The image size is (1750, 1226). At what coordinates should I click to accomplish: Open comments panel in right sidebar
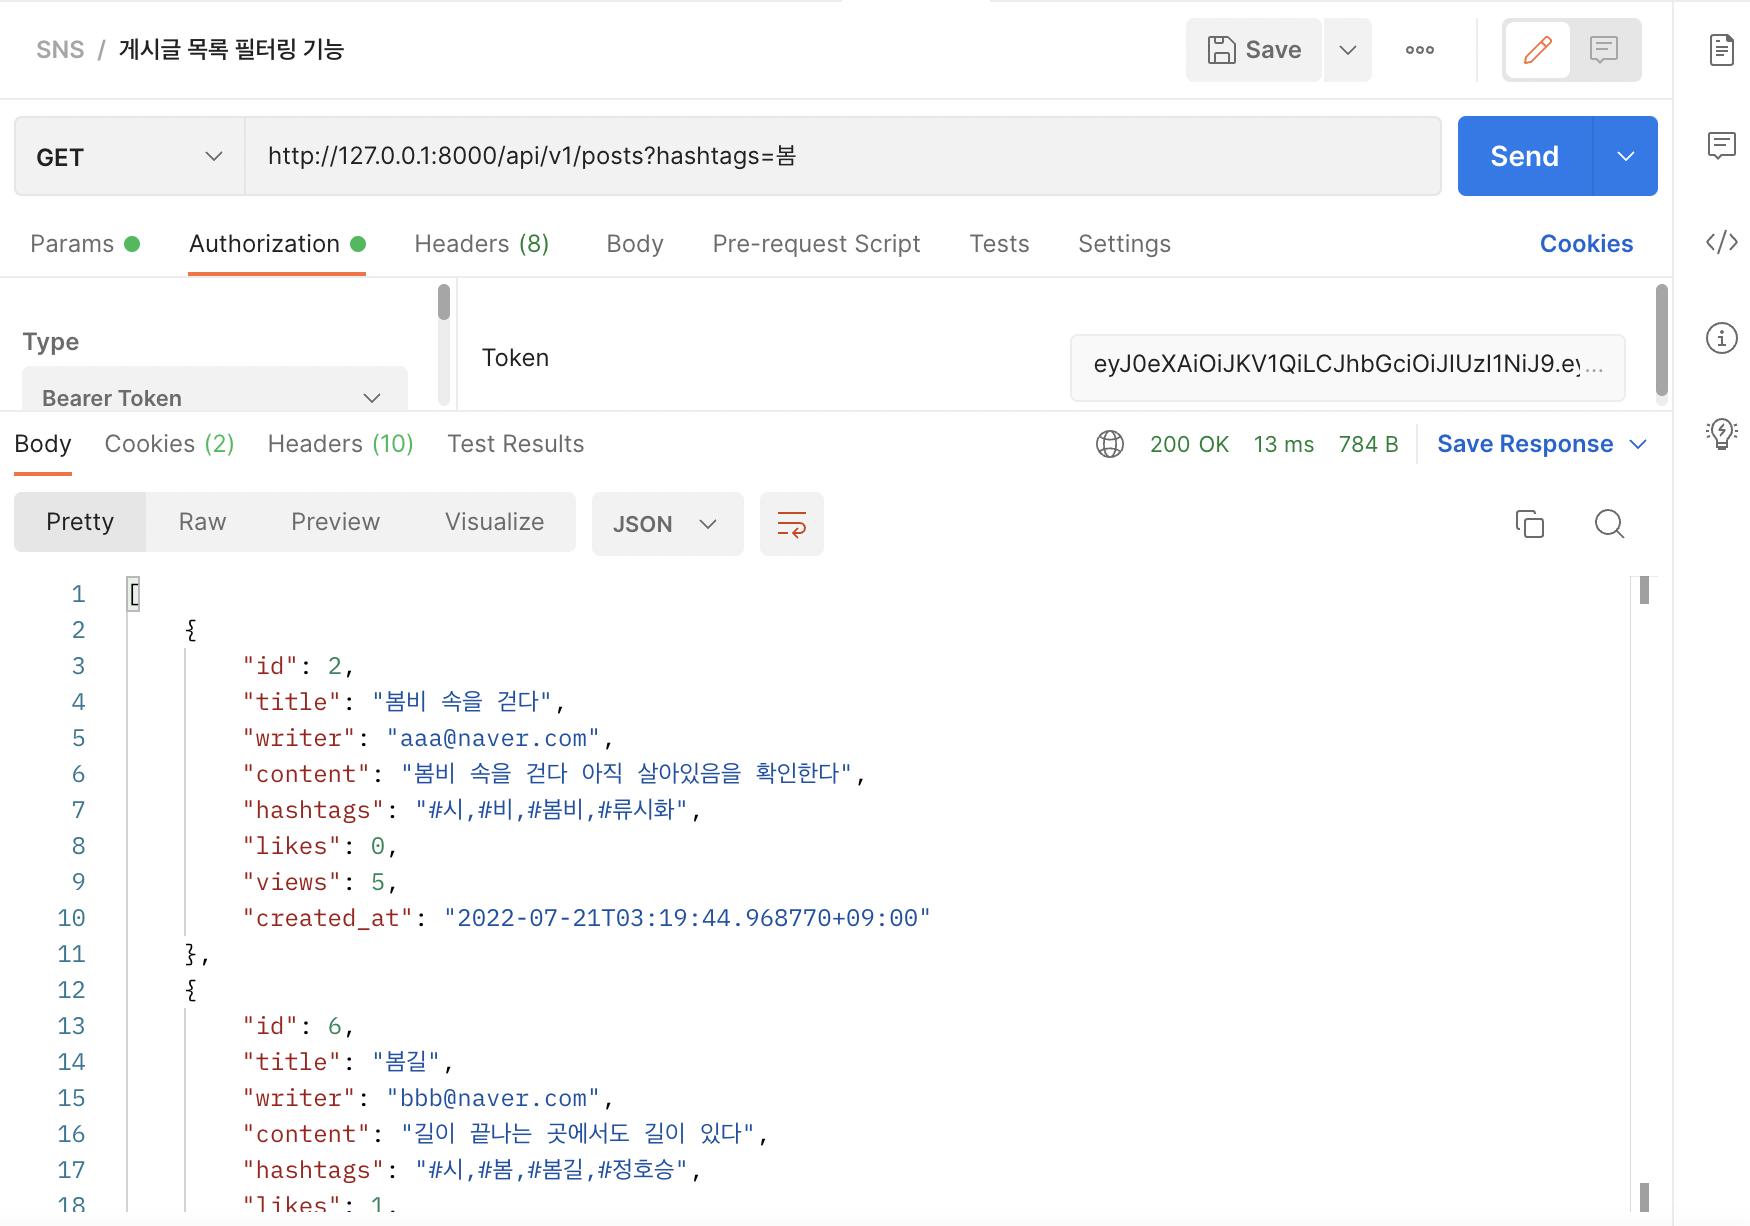pos(1721,146)
